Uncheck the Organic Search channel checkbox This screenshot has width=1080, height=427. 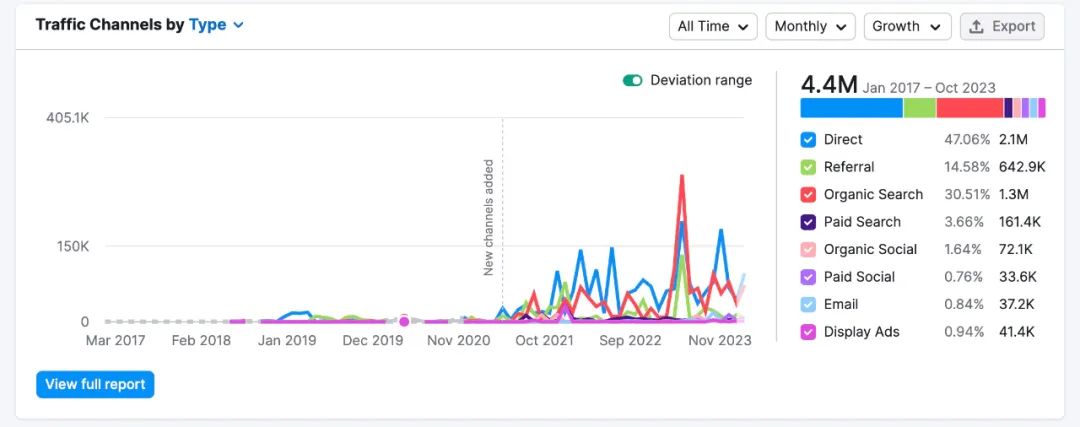pos(808,195)
